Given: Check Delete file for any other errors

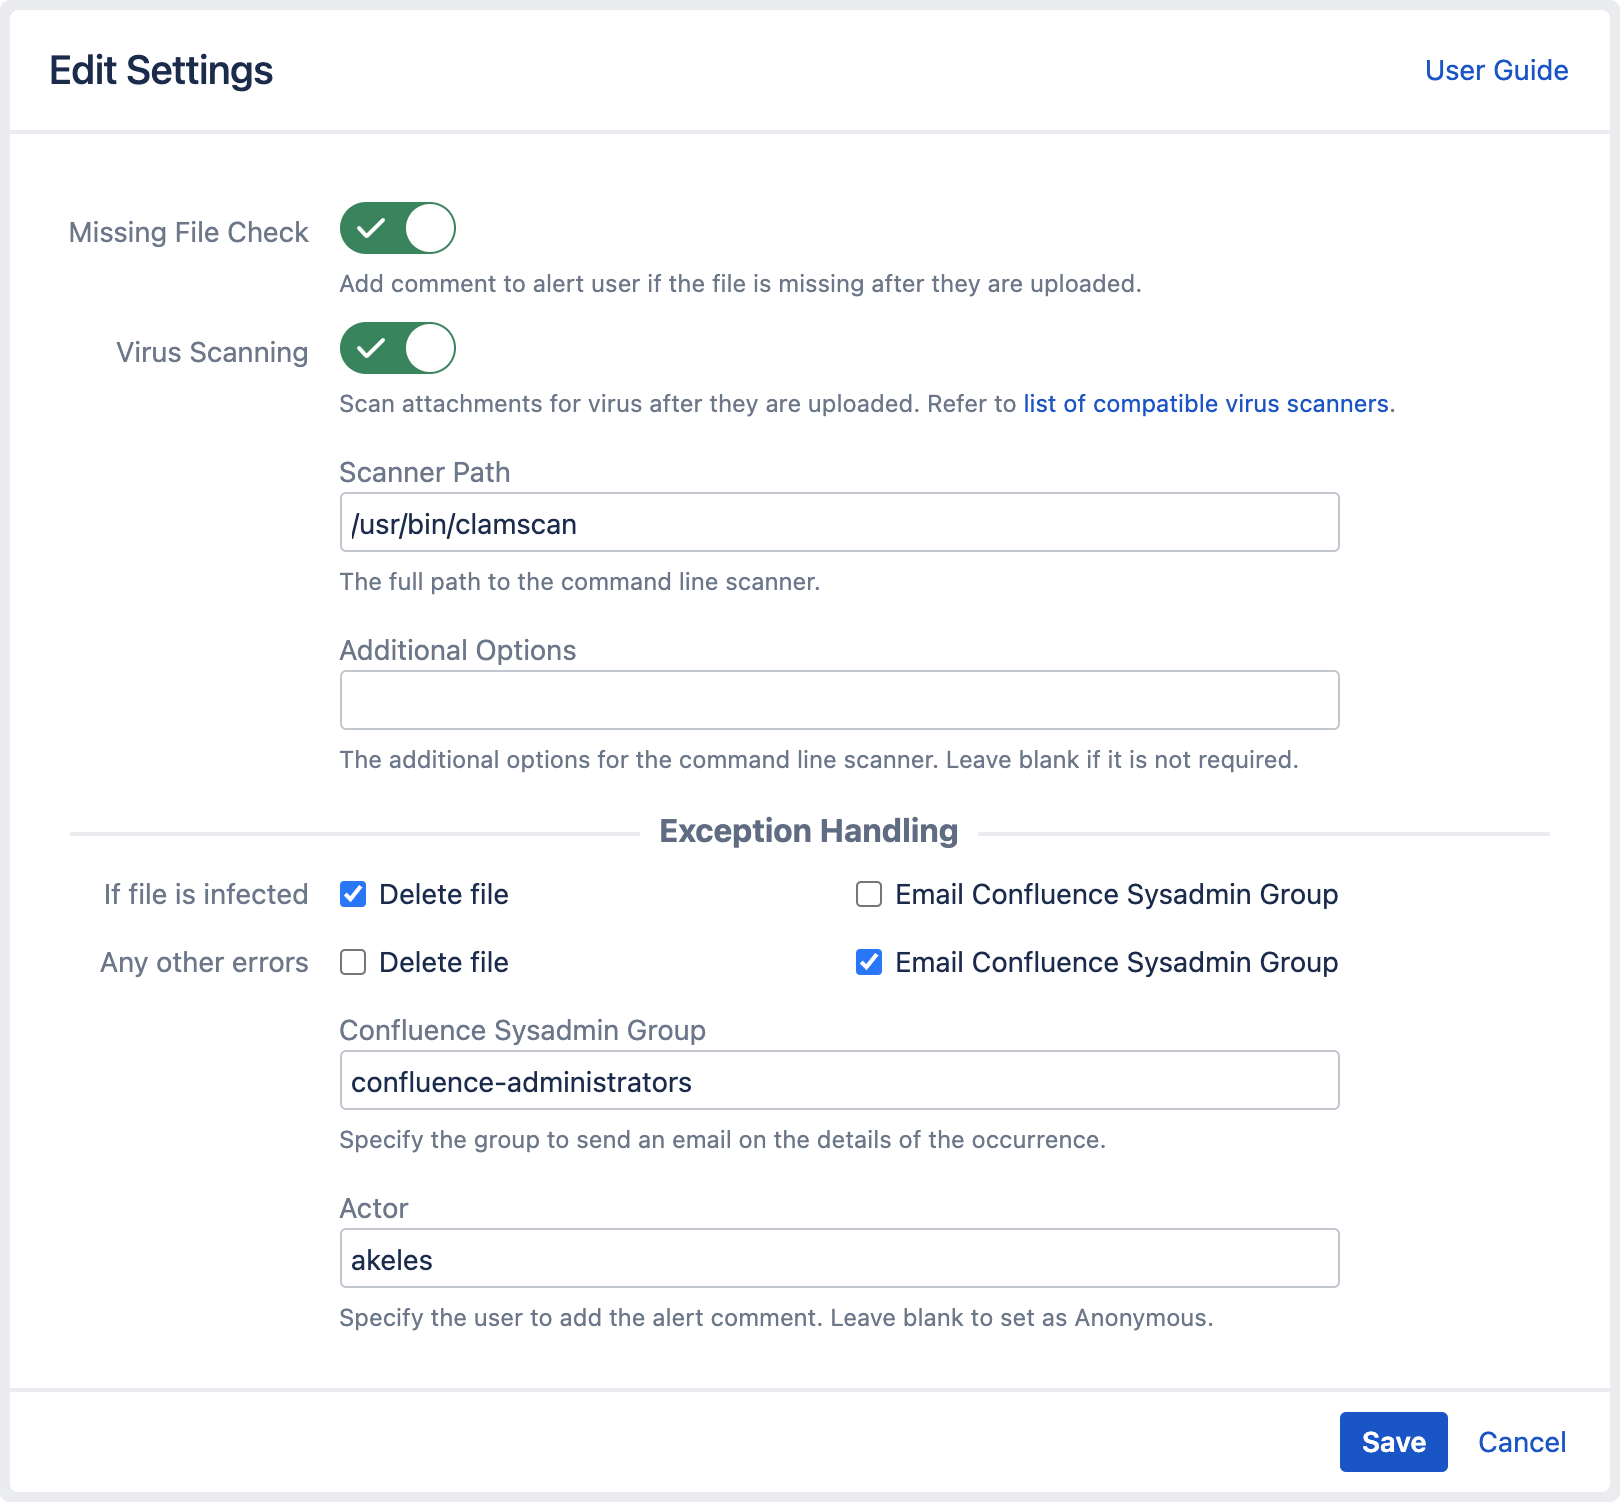Looking at the screenshot, I should click(x=352, y=962).
